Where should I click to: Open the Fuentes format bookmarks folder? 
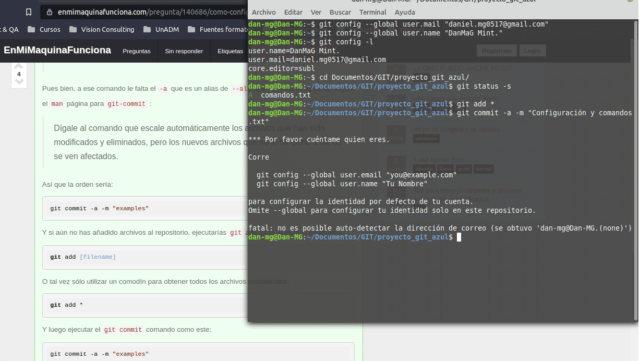[x=217, y=29]
